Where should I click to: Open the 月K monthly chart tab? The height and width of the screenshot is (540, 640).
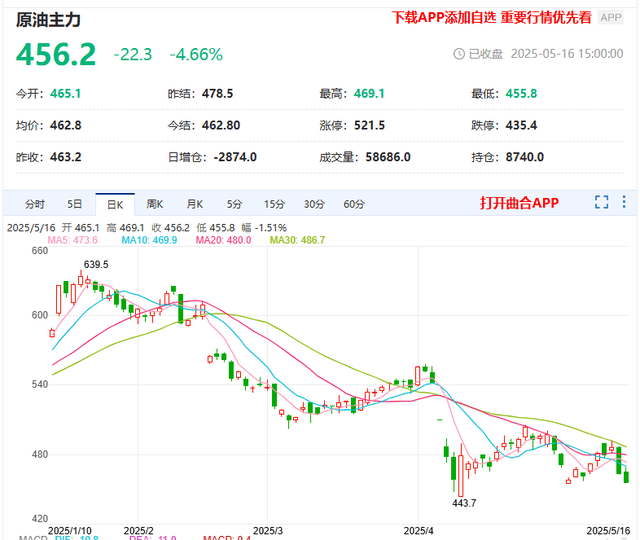(194, 204)
